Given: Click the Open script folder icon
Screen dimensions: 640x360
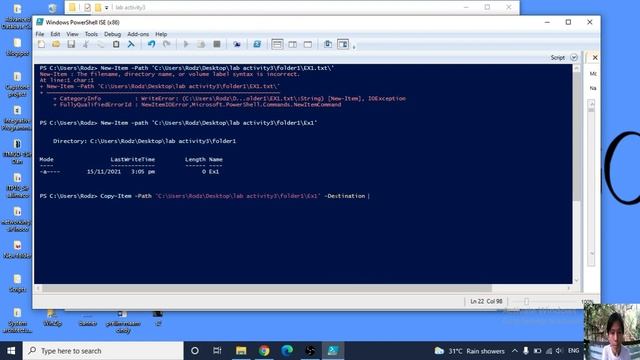Looking at the screenshot, I should (56, 44).
